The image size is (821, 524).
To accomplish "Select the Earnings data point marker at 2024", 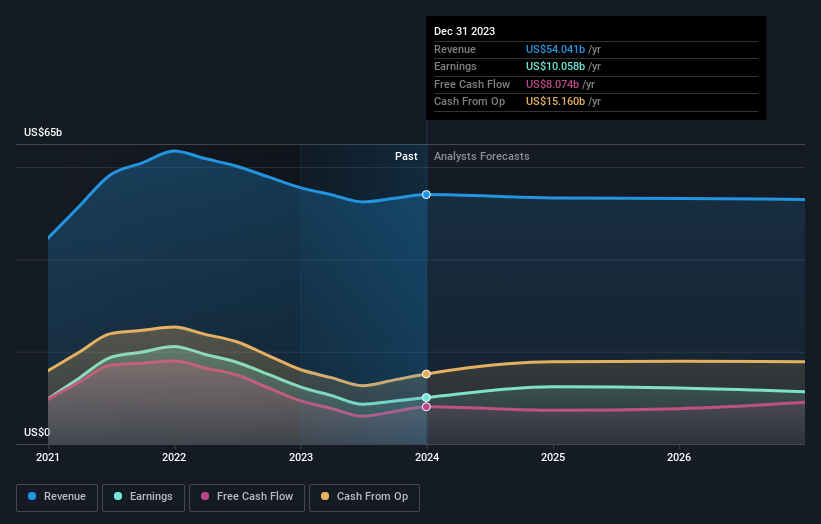I will (426, 397).
